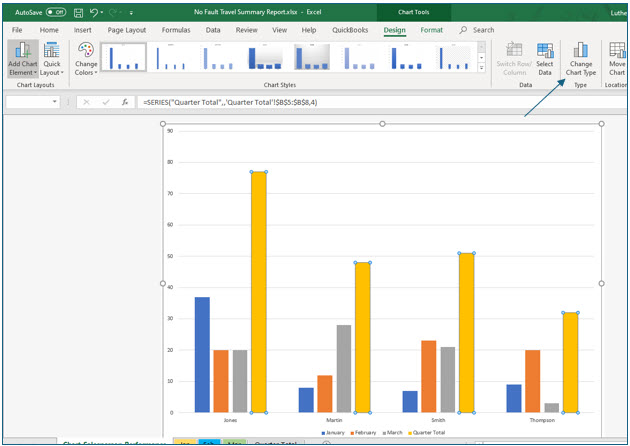
Task: Select the Format tab under Chart Tools
Action: click(x=432, y=30)
